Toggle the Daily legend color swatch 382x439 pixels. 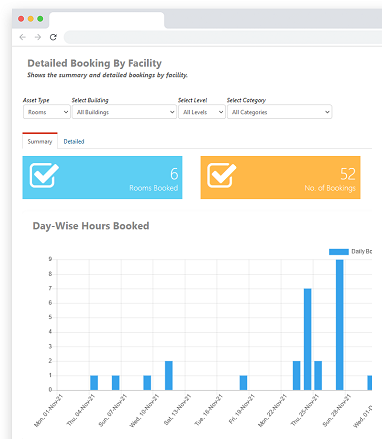(x=339, y=252)
